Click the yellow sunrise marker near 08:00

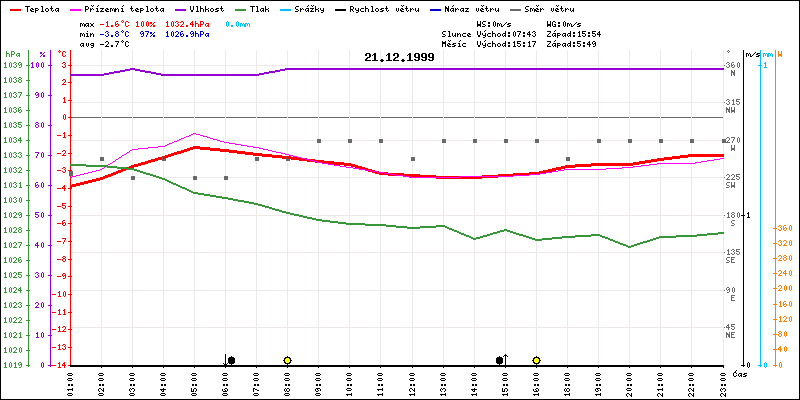pyautogui.click(x=287, y=360)
